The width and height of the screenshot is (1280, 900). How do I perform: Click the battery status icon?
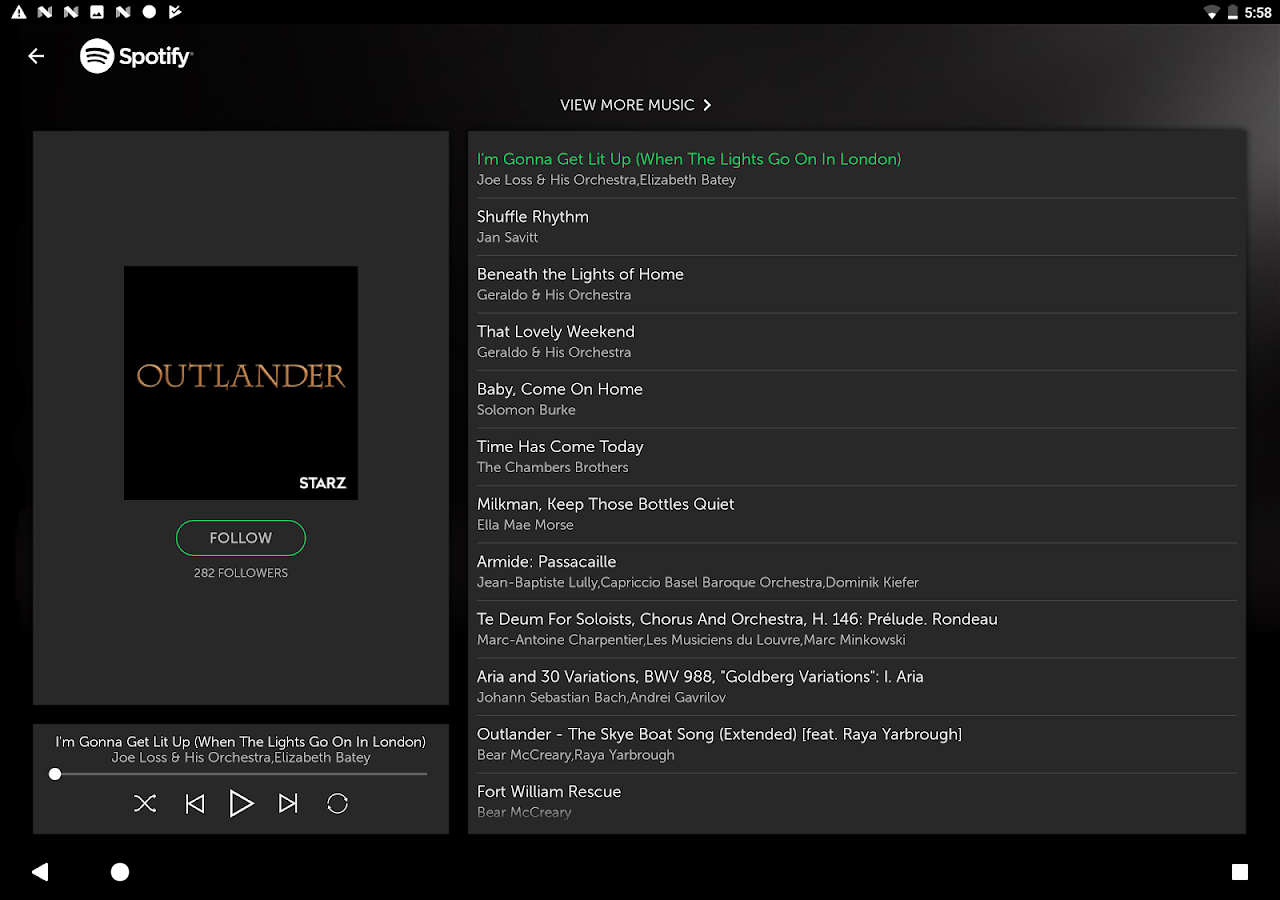pyautogui.click(x=1232, y=12)
